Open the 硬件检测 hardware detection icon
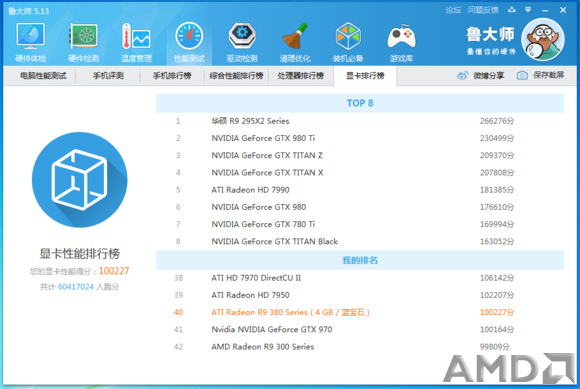This screenshot has height=389, width=580. coord(84,36)
